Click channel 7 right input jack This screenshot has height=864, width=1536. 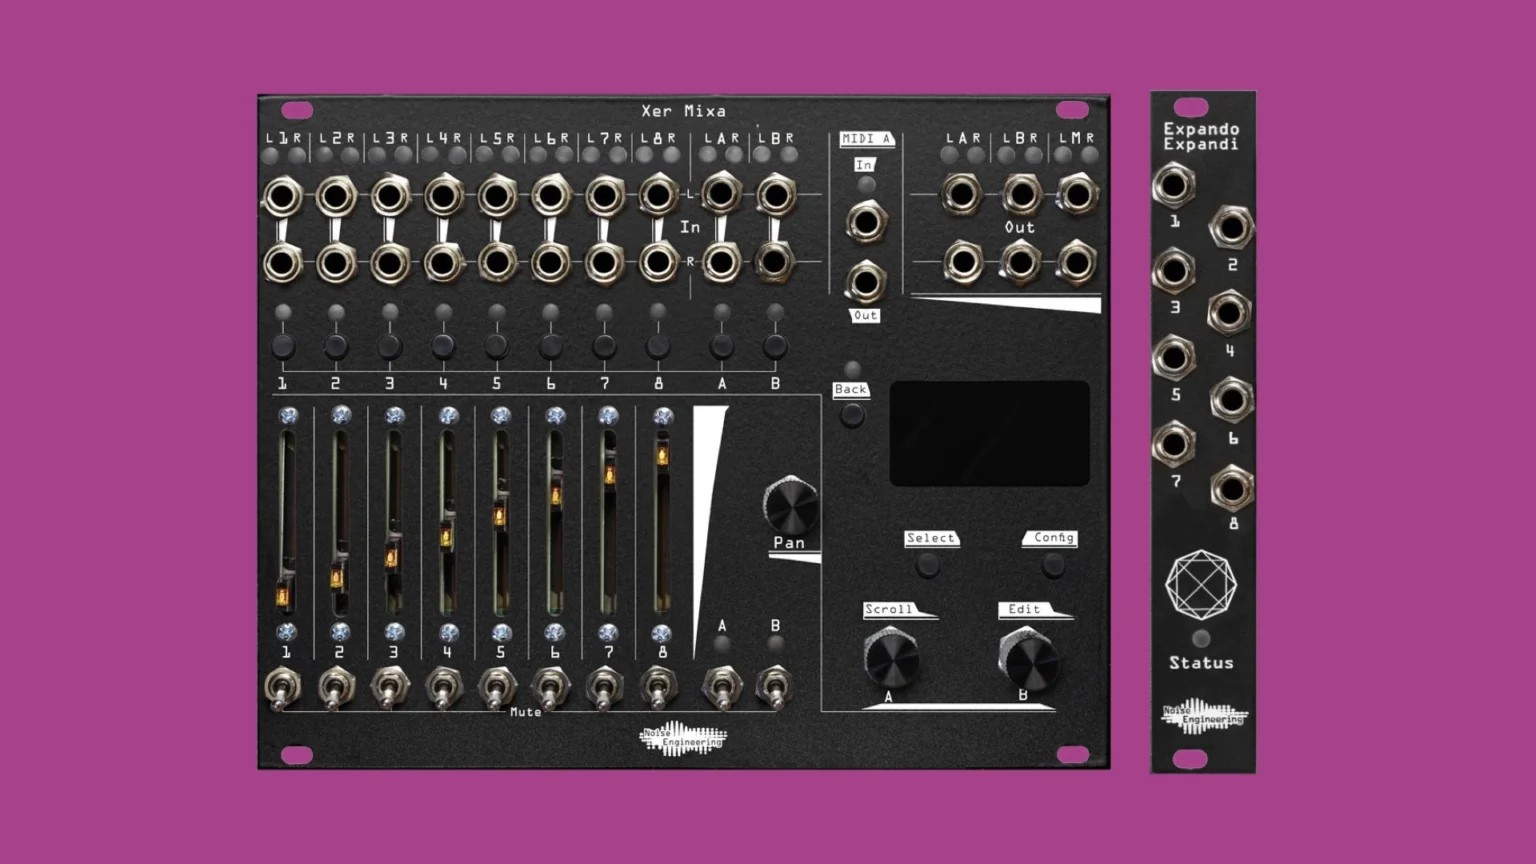(604, 263)
